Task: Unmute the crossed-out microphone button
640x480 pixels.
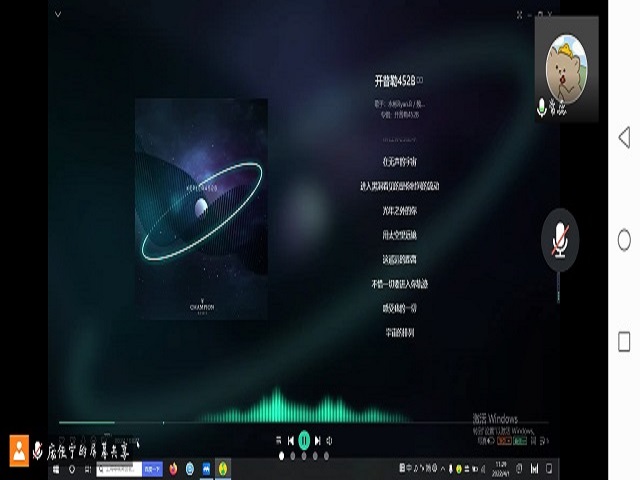Action: pyautogui.click(x=559, y=240)
